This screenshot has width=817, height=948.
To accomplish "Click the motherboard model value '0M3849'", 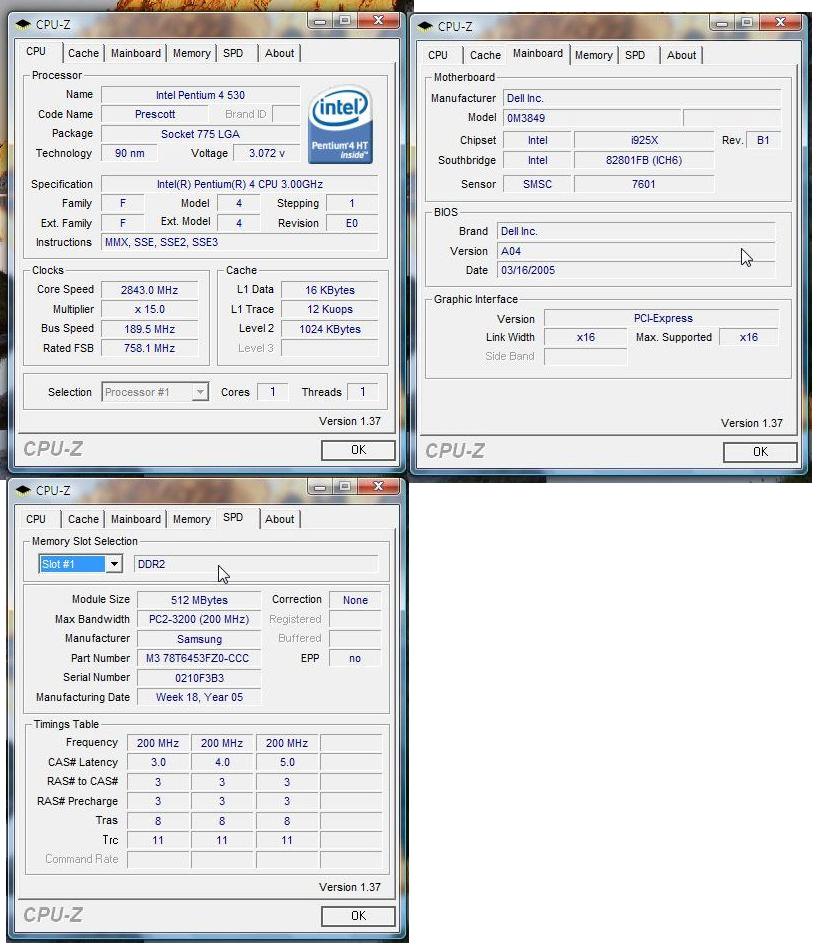I will (591, 118).
